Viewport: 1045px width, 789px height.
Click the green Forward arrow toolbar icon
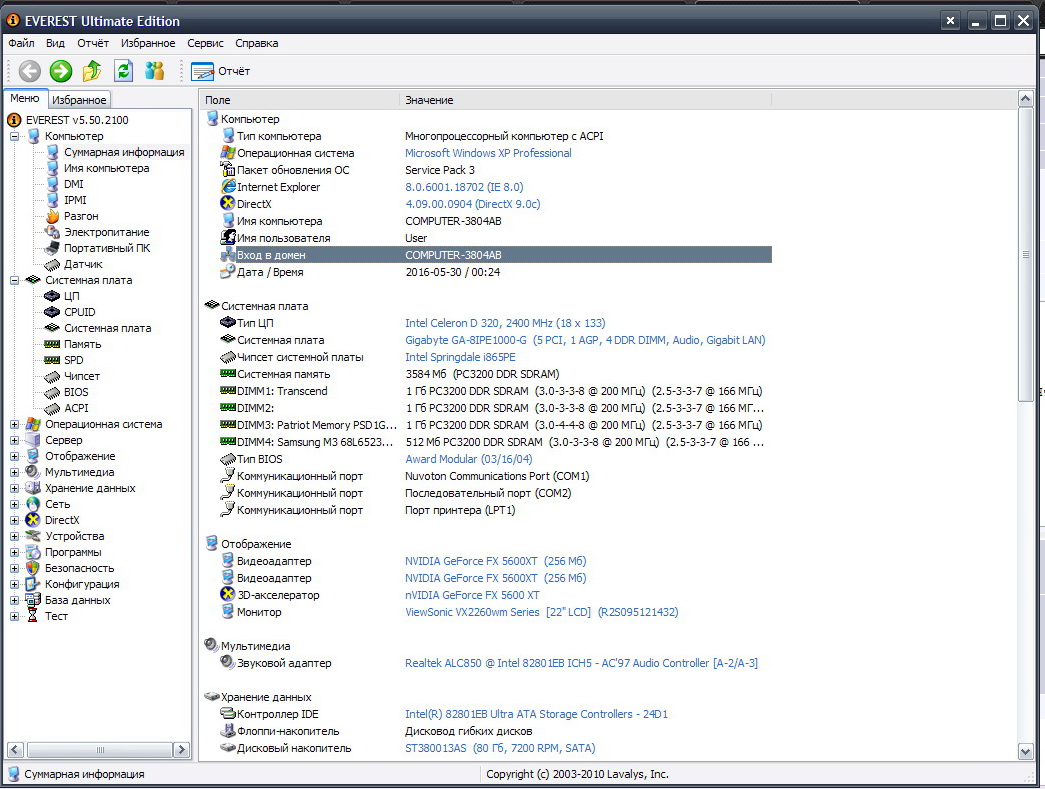pos(61,71)
